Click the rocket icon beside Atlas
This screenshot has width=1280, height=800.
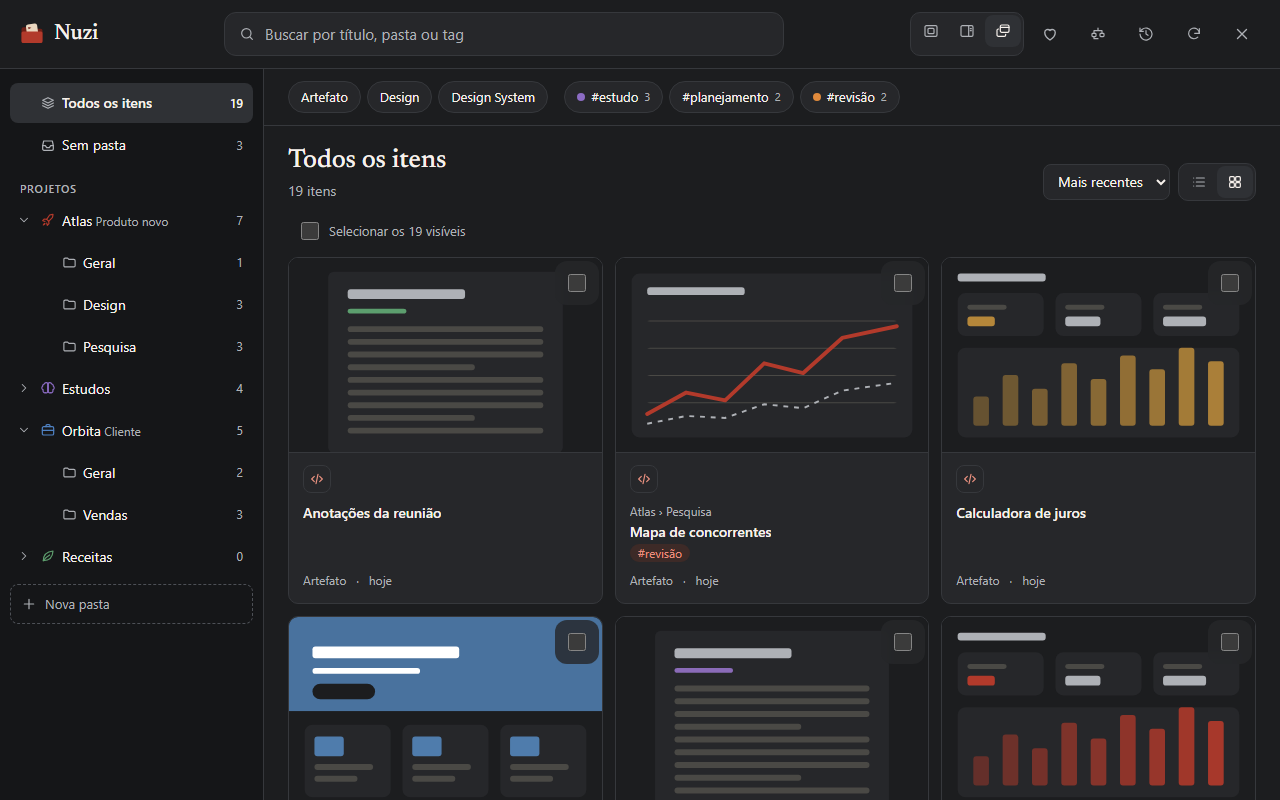[x=48, y=221]
